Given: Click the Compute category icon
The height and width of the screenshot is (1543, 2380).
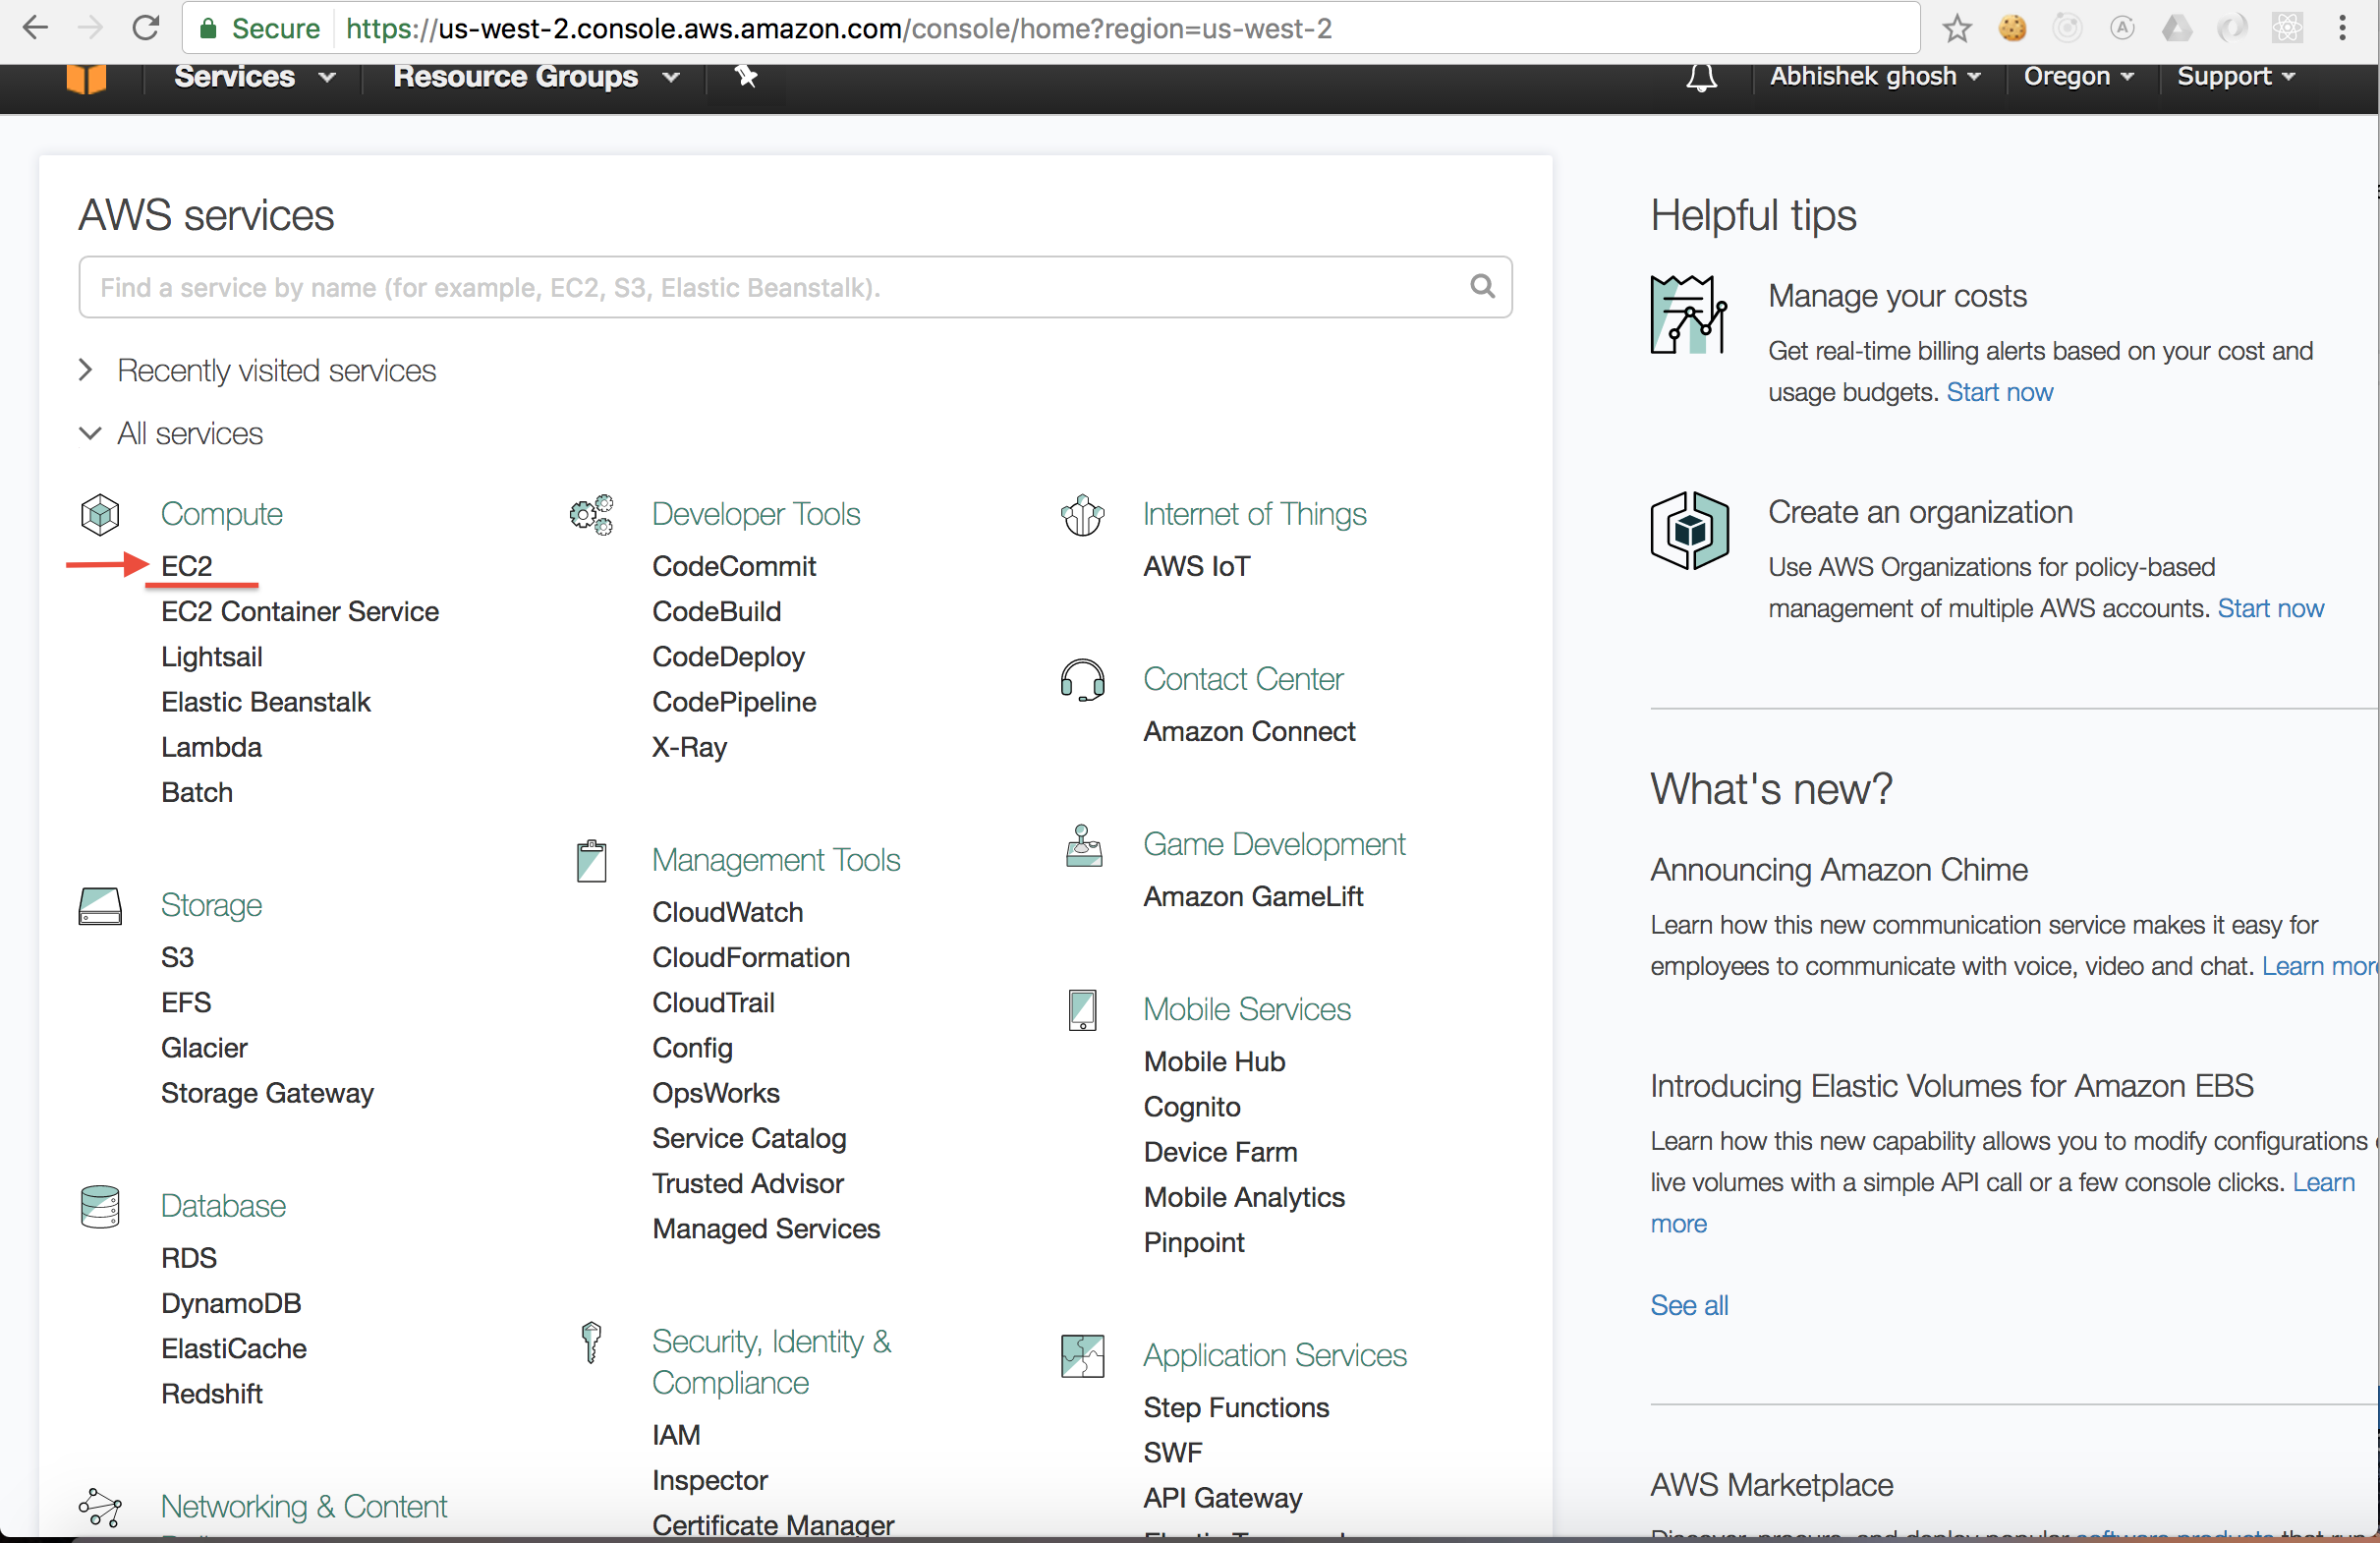Looking at the screenshot, I should pos(100,514).
